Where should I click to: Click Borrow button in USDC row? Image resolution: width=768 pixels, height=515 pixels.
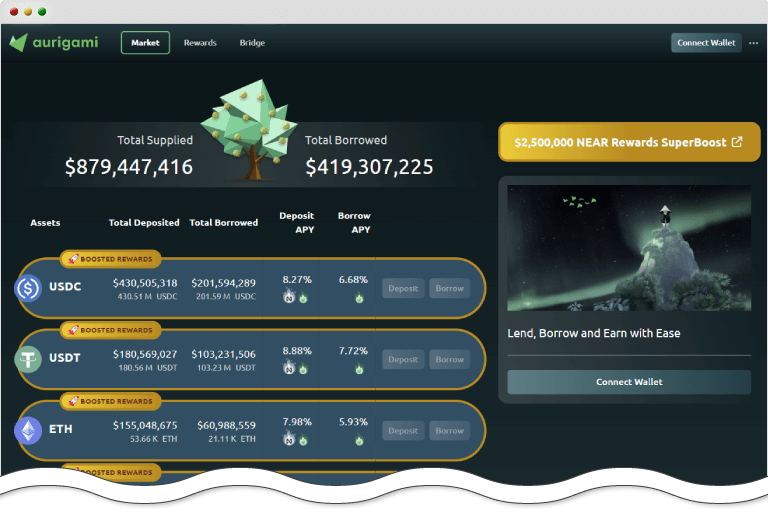tap(449, 288)
